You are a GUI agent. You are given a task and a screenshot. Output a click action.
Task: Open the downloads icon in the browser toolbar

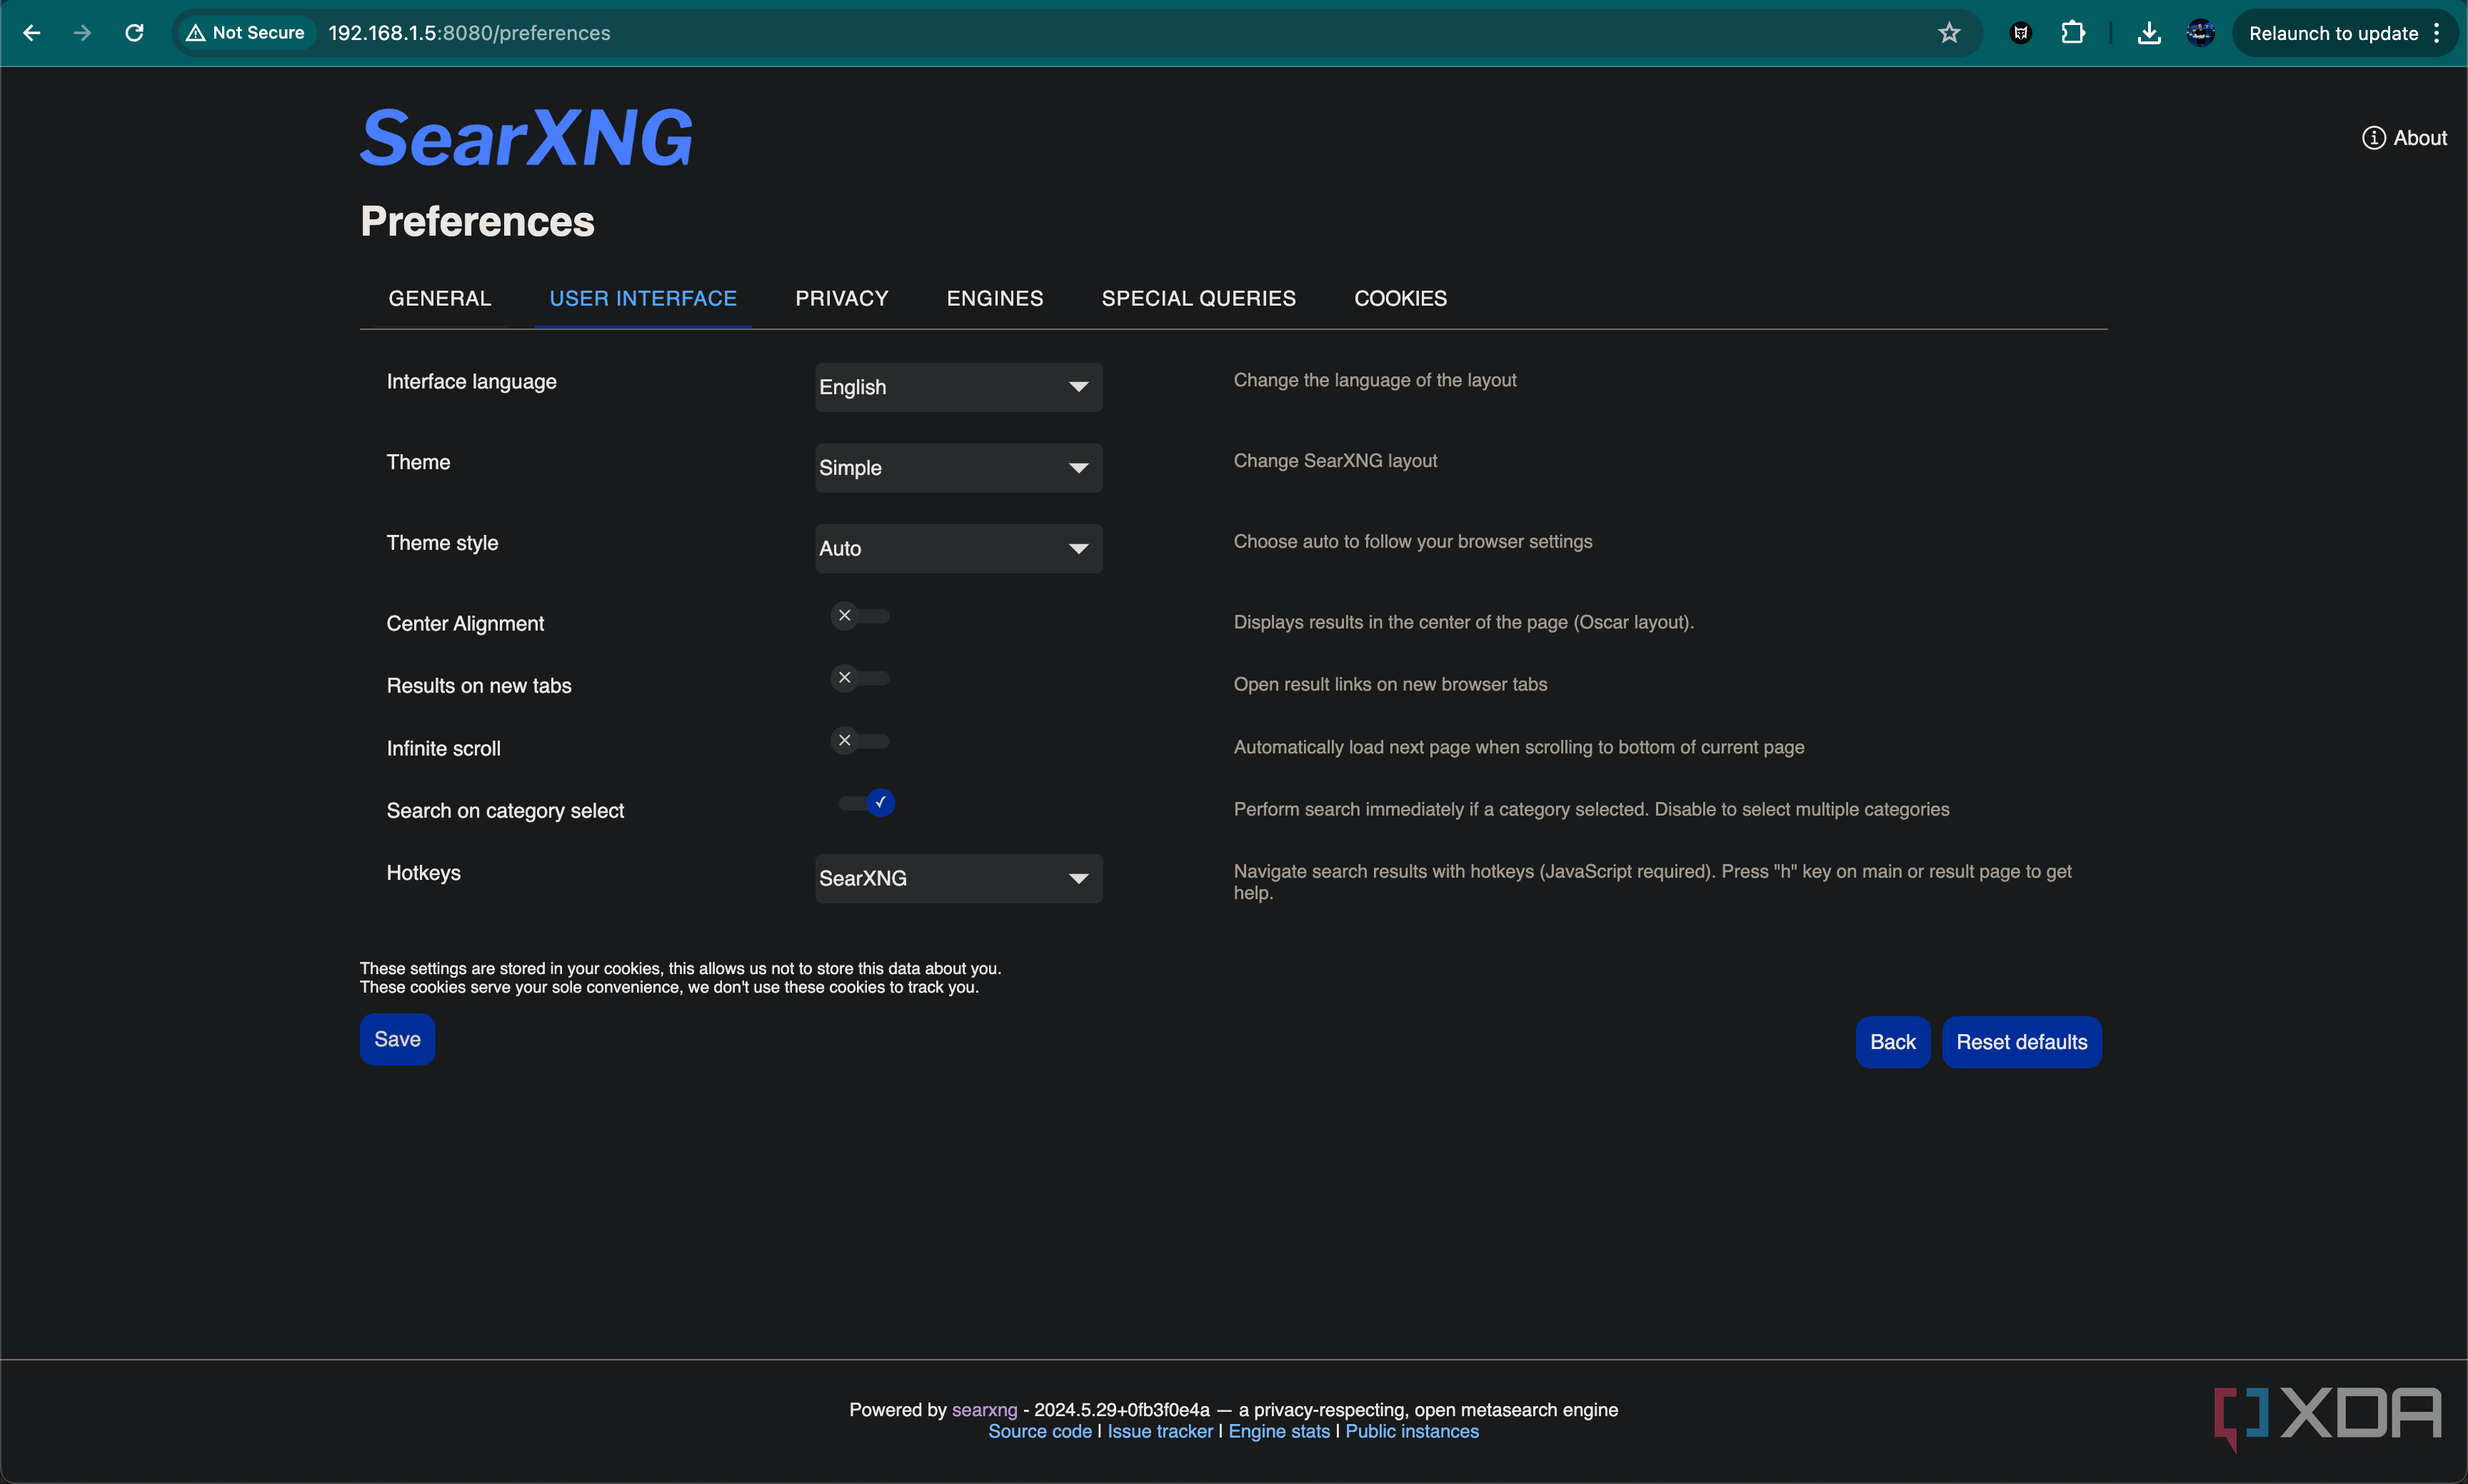point(2148,33)
